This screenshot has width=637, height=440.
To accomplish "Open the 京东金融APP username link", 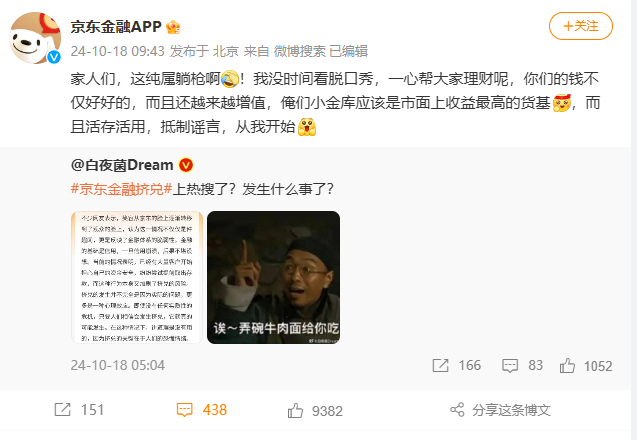I will click(116, 27).
